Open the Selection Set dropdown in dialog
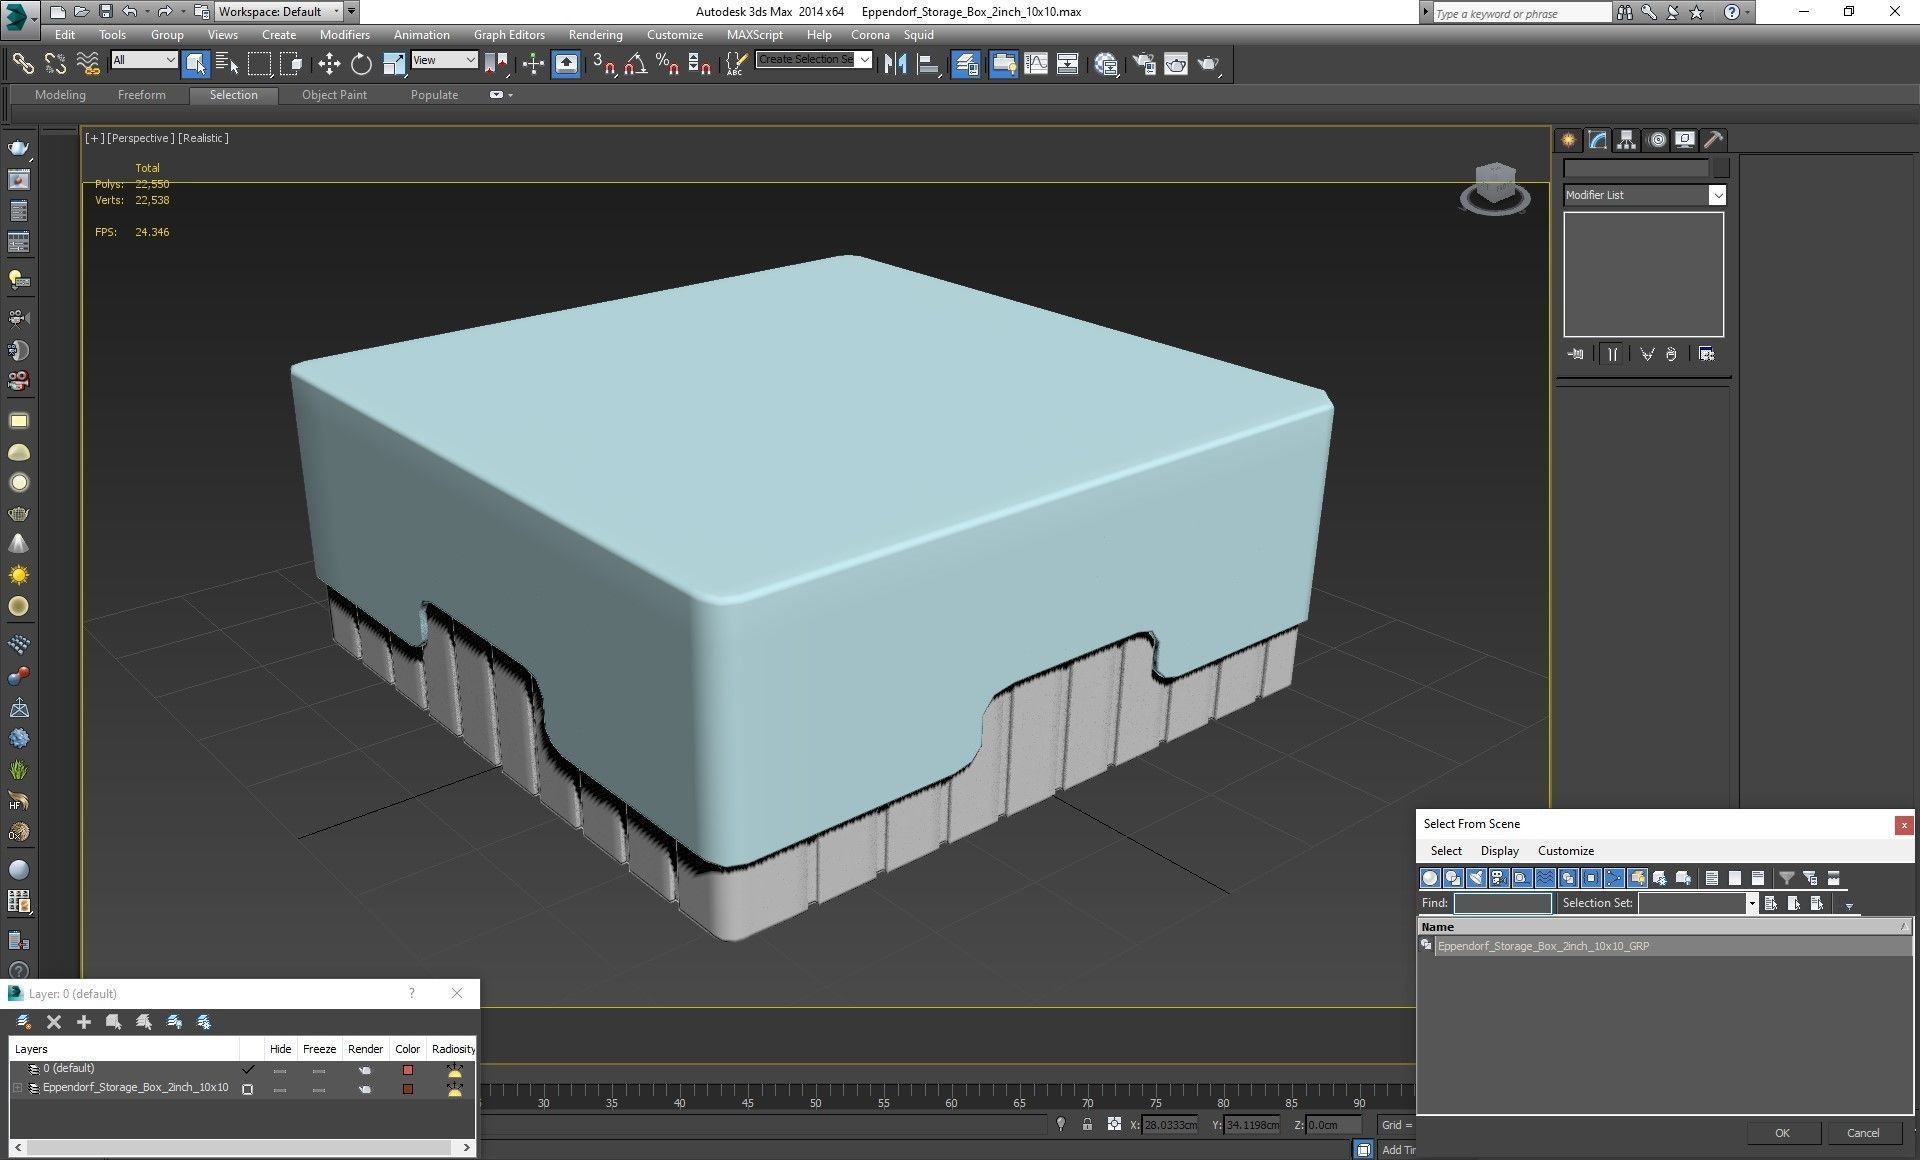1920x1160 pixels. [x=1751, y=903]
